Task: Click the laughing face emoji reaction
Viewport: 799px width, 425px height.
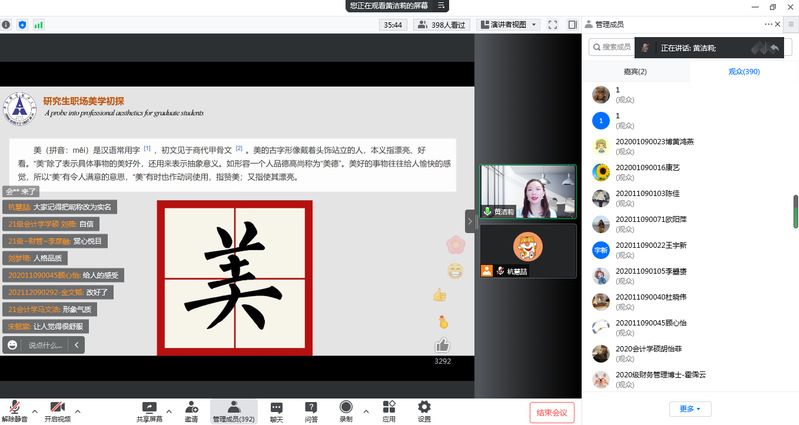Action: (x=455, y=270)
